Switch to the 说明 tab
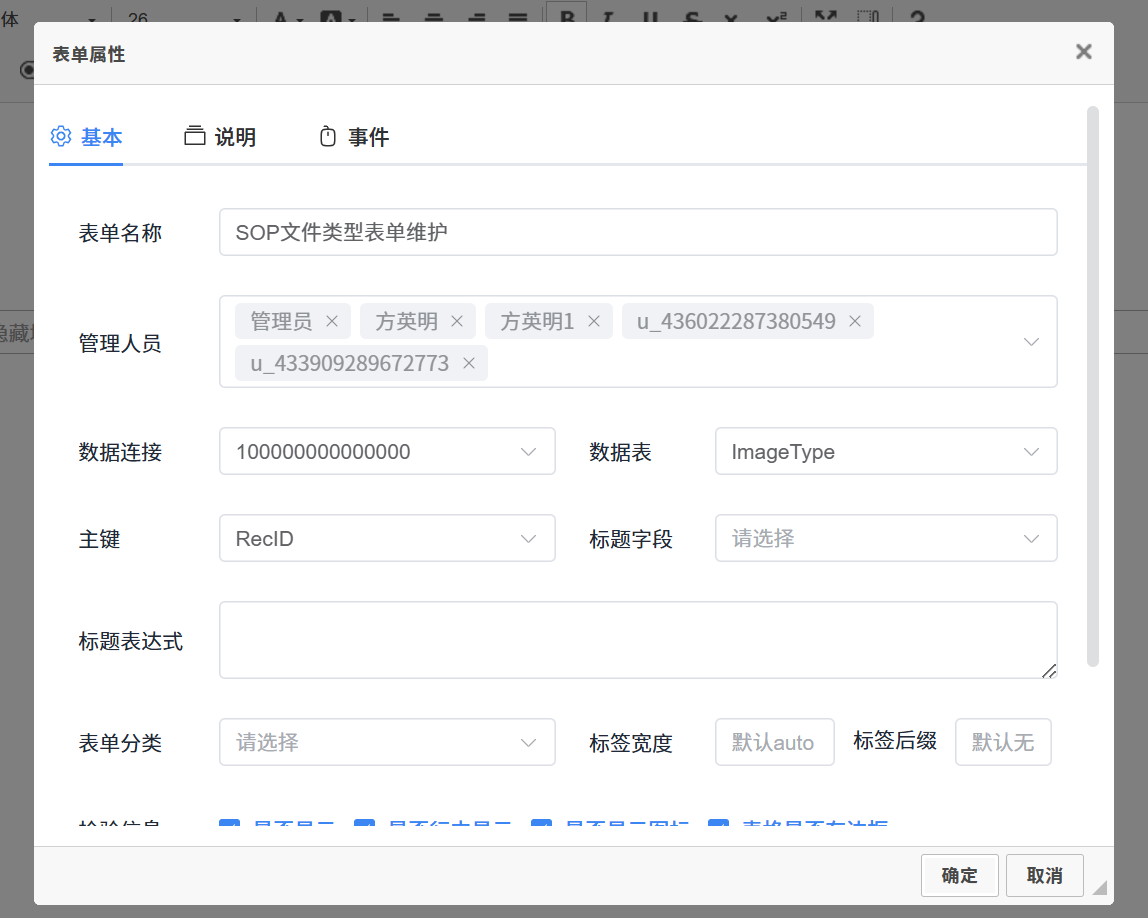 pos(221,137)
